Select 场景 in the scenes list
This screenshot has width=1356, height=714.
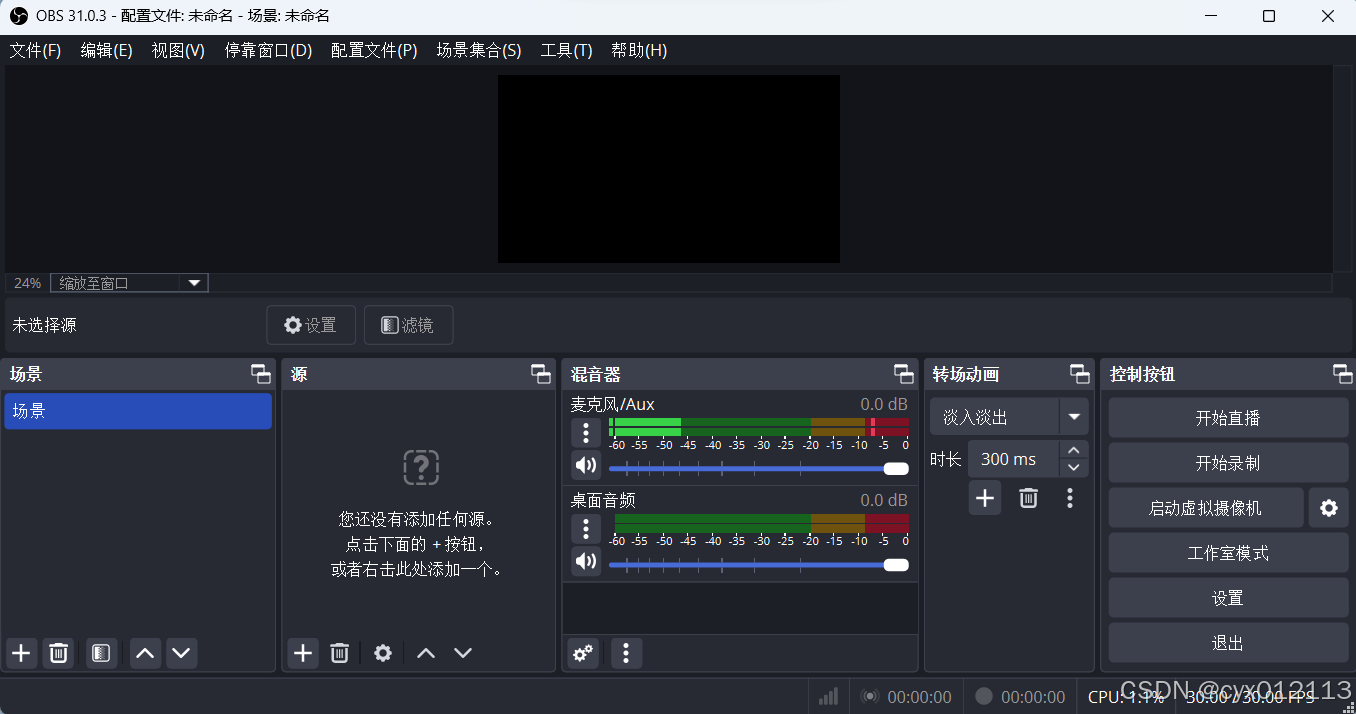click(138, 410)
